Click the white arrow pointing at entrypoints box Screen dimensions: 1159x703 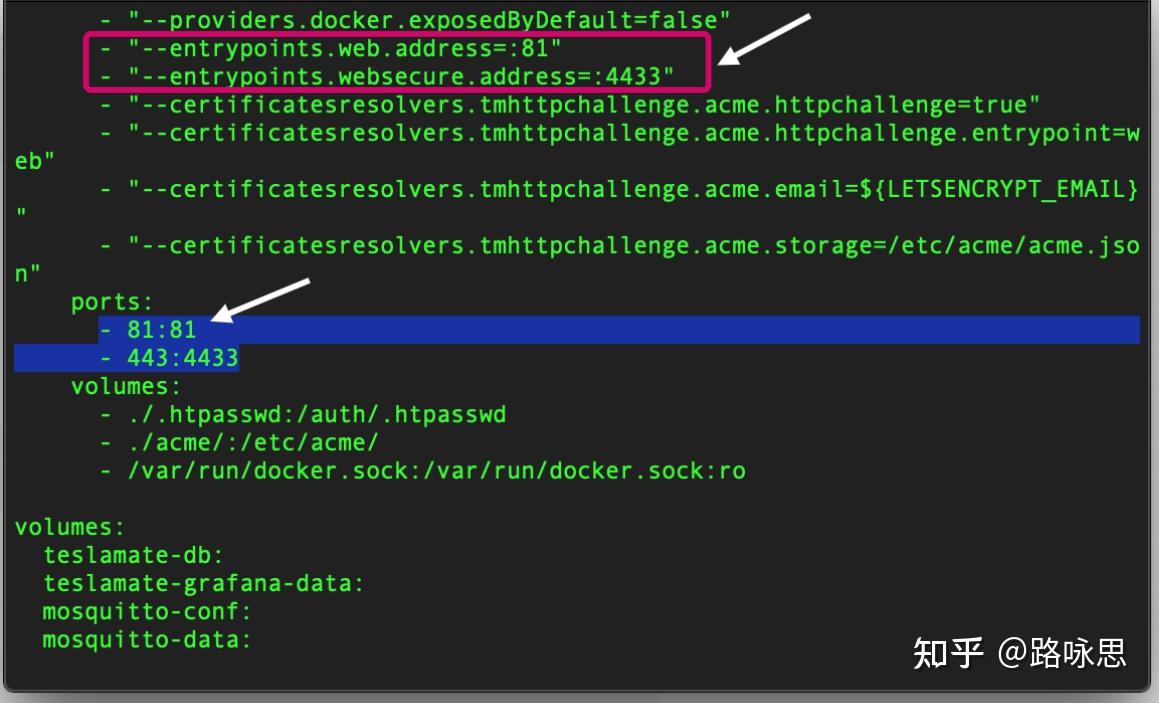(x=763, y=40)
